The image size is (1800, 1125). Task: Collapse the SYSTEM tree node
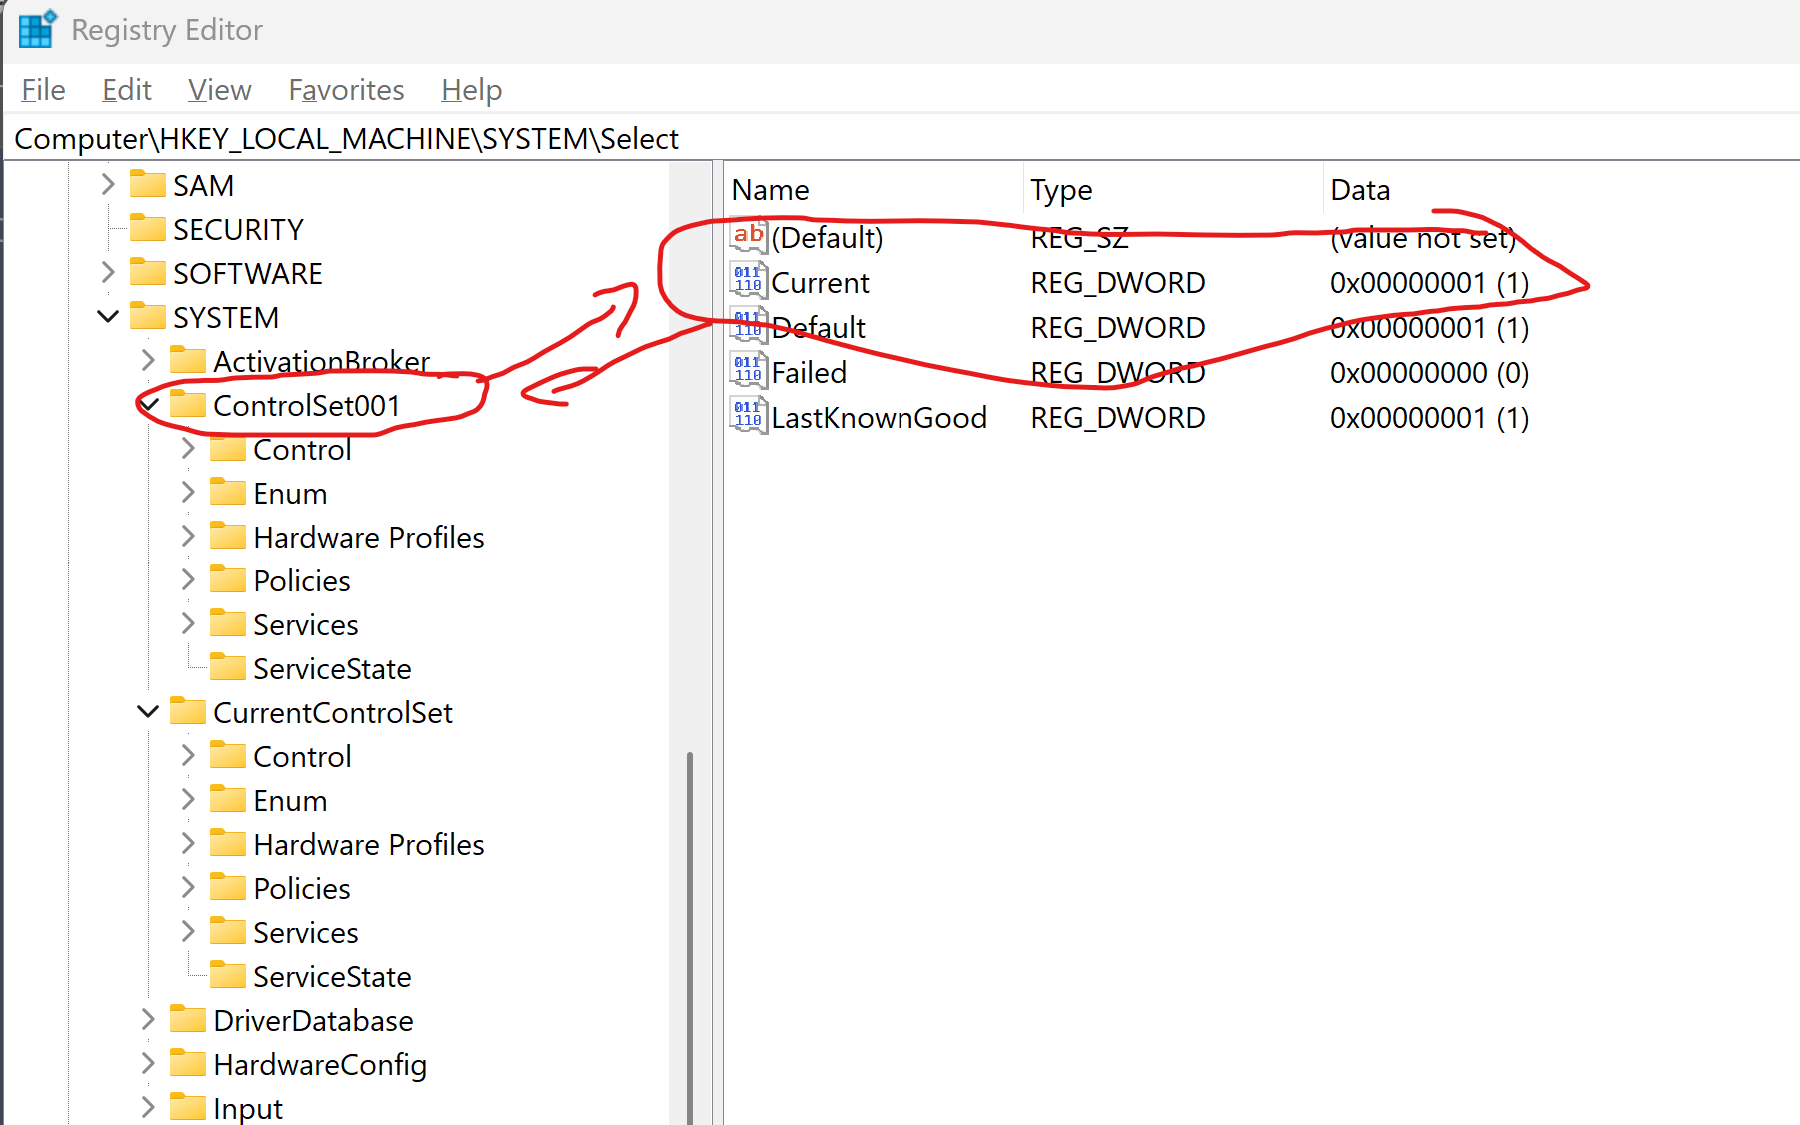click(x=107, y=316)
